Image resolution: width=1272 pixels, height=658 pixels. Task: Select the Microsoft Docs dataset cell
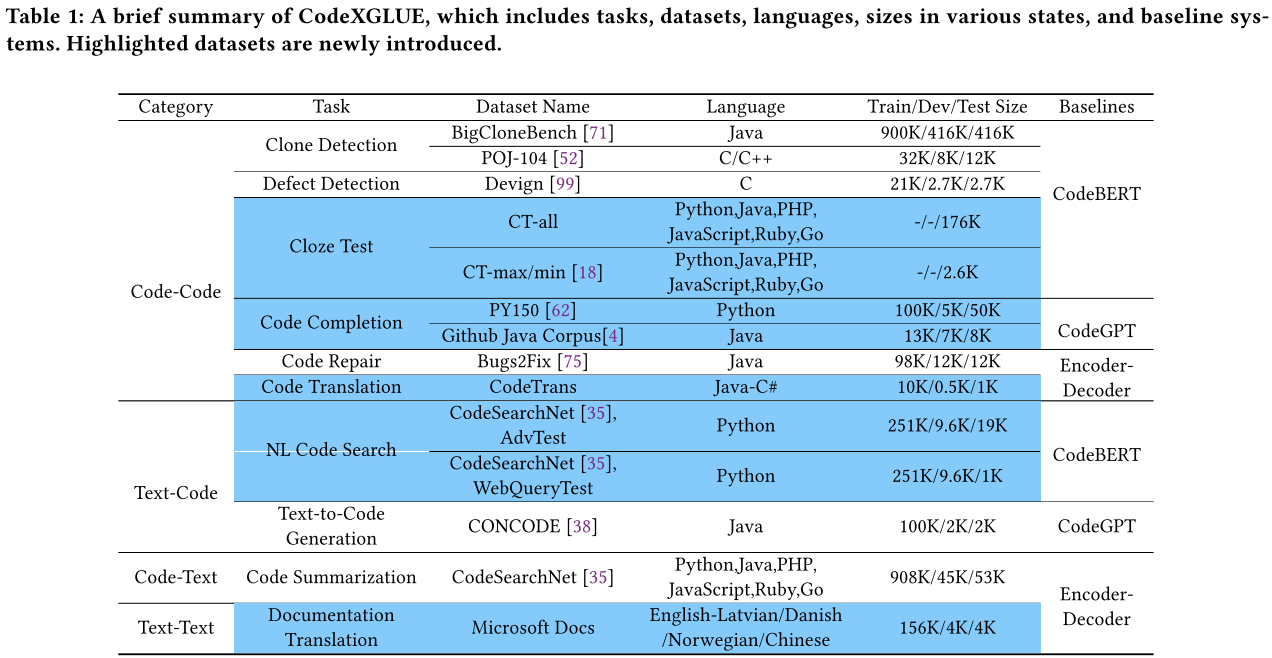(532, 628)
